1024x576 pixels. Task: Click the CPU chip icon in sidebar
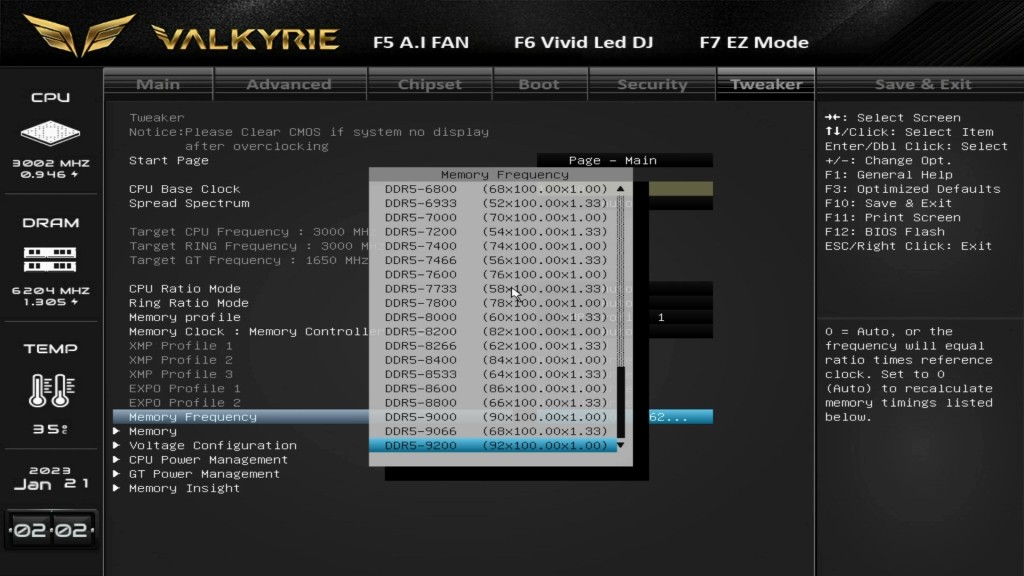[x=50, y=132]
